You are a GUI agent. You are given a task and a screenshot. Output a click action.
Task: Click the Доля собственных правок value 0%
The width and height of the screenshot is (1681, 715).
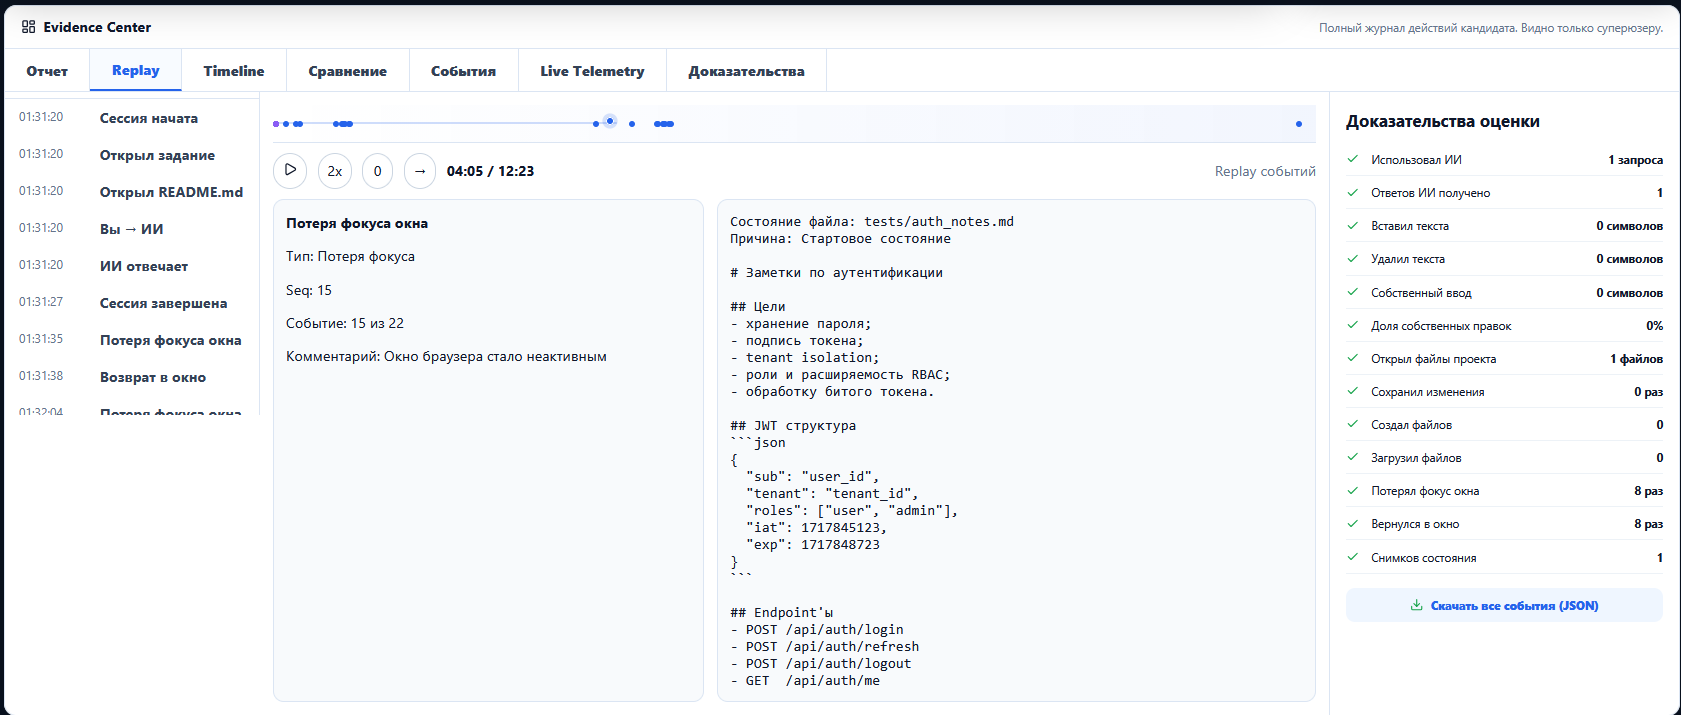pos(1654,326)
